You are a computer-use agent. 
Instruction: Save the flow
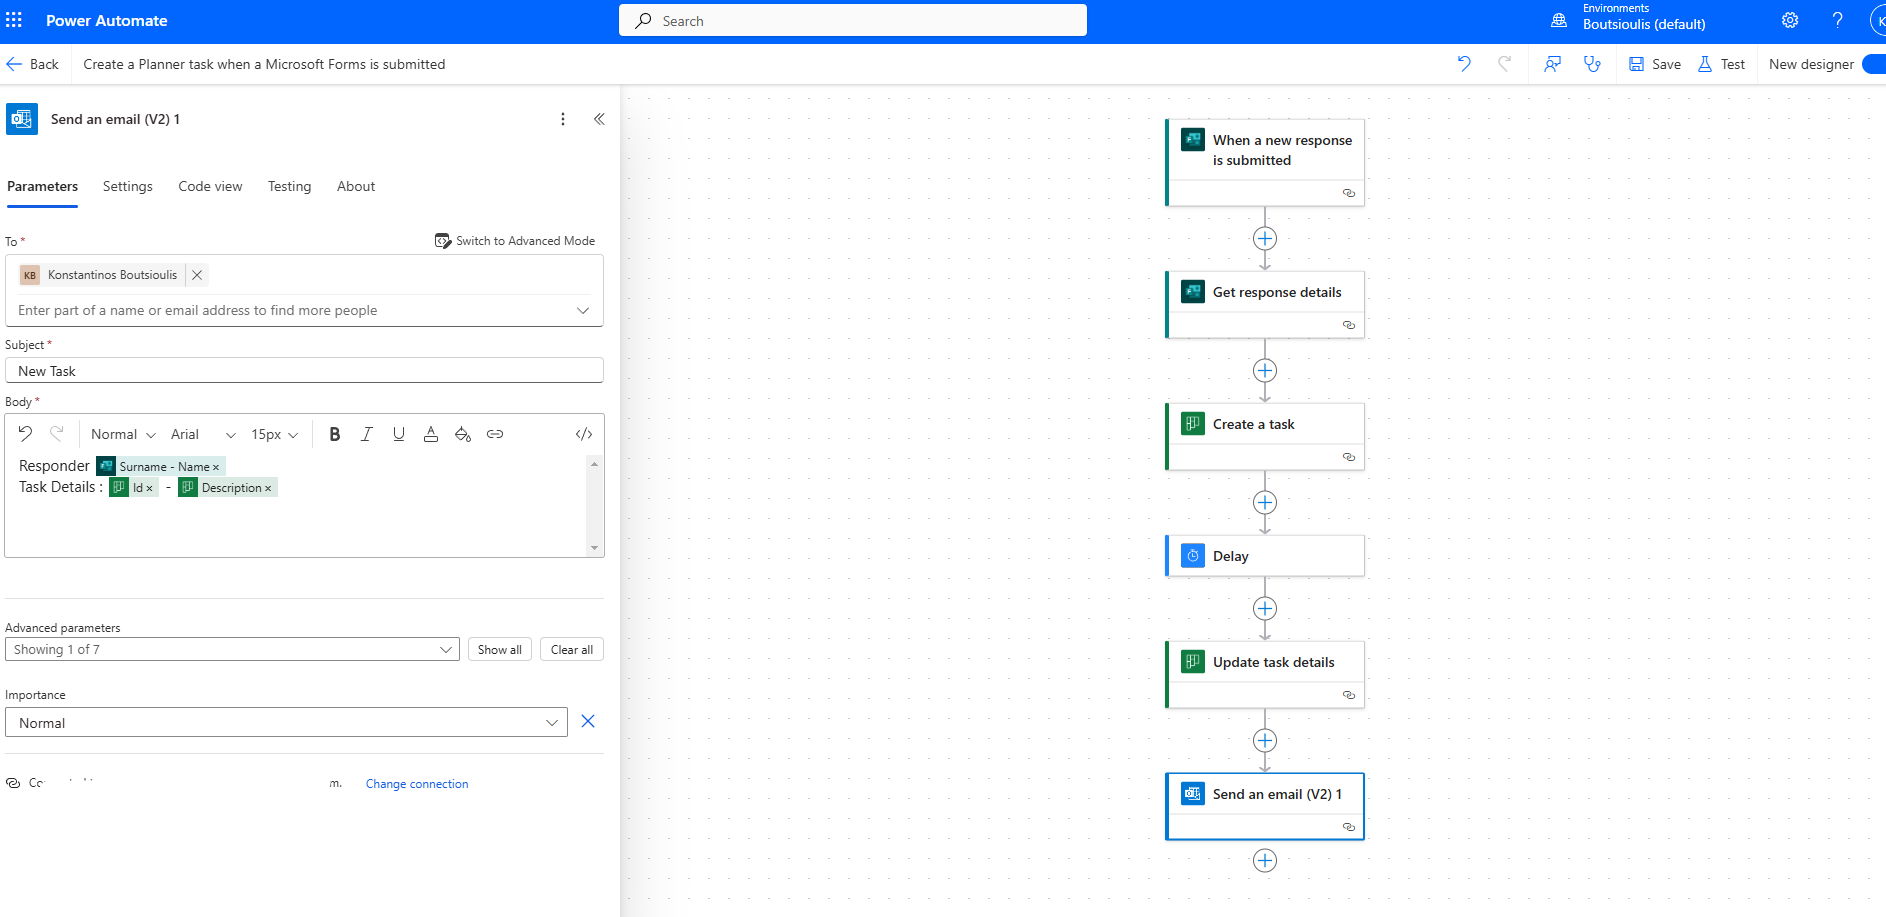click(x=1655, y=64)
